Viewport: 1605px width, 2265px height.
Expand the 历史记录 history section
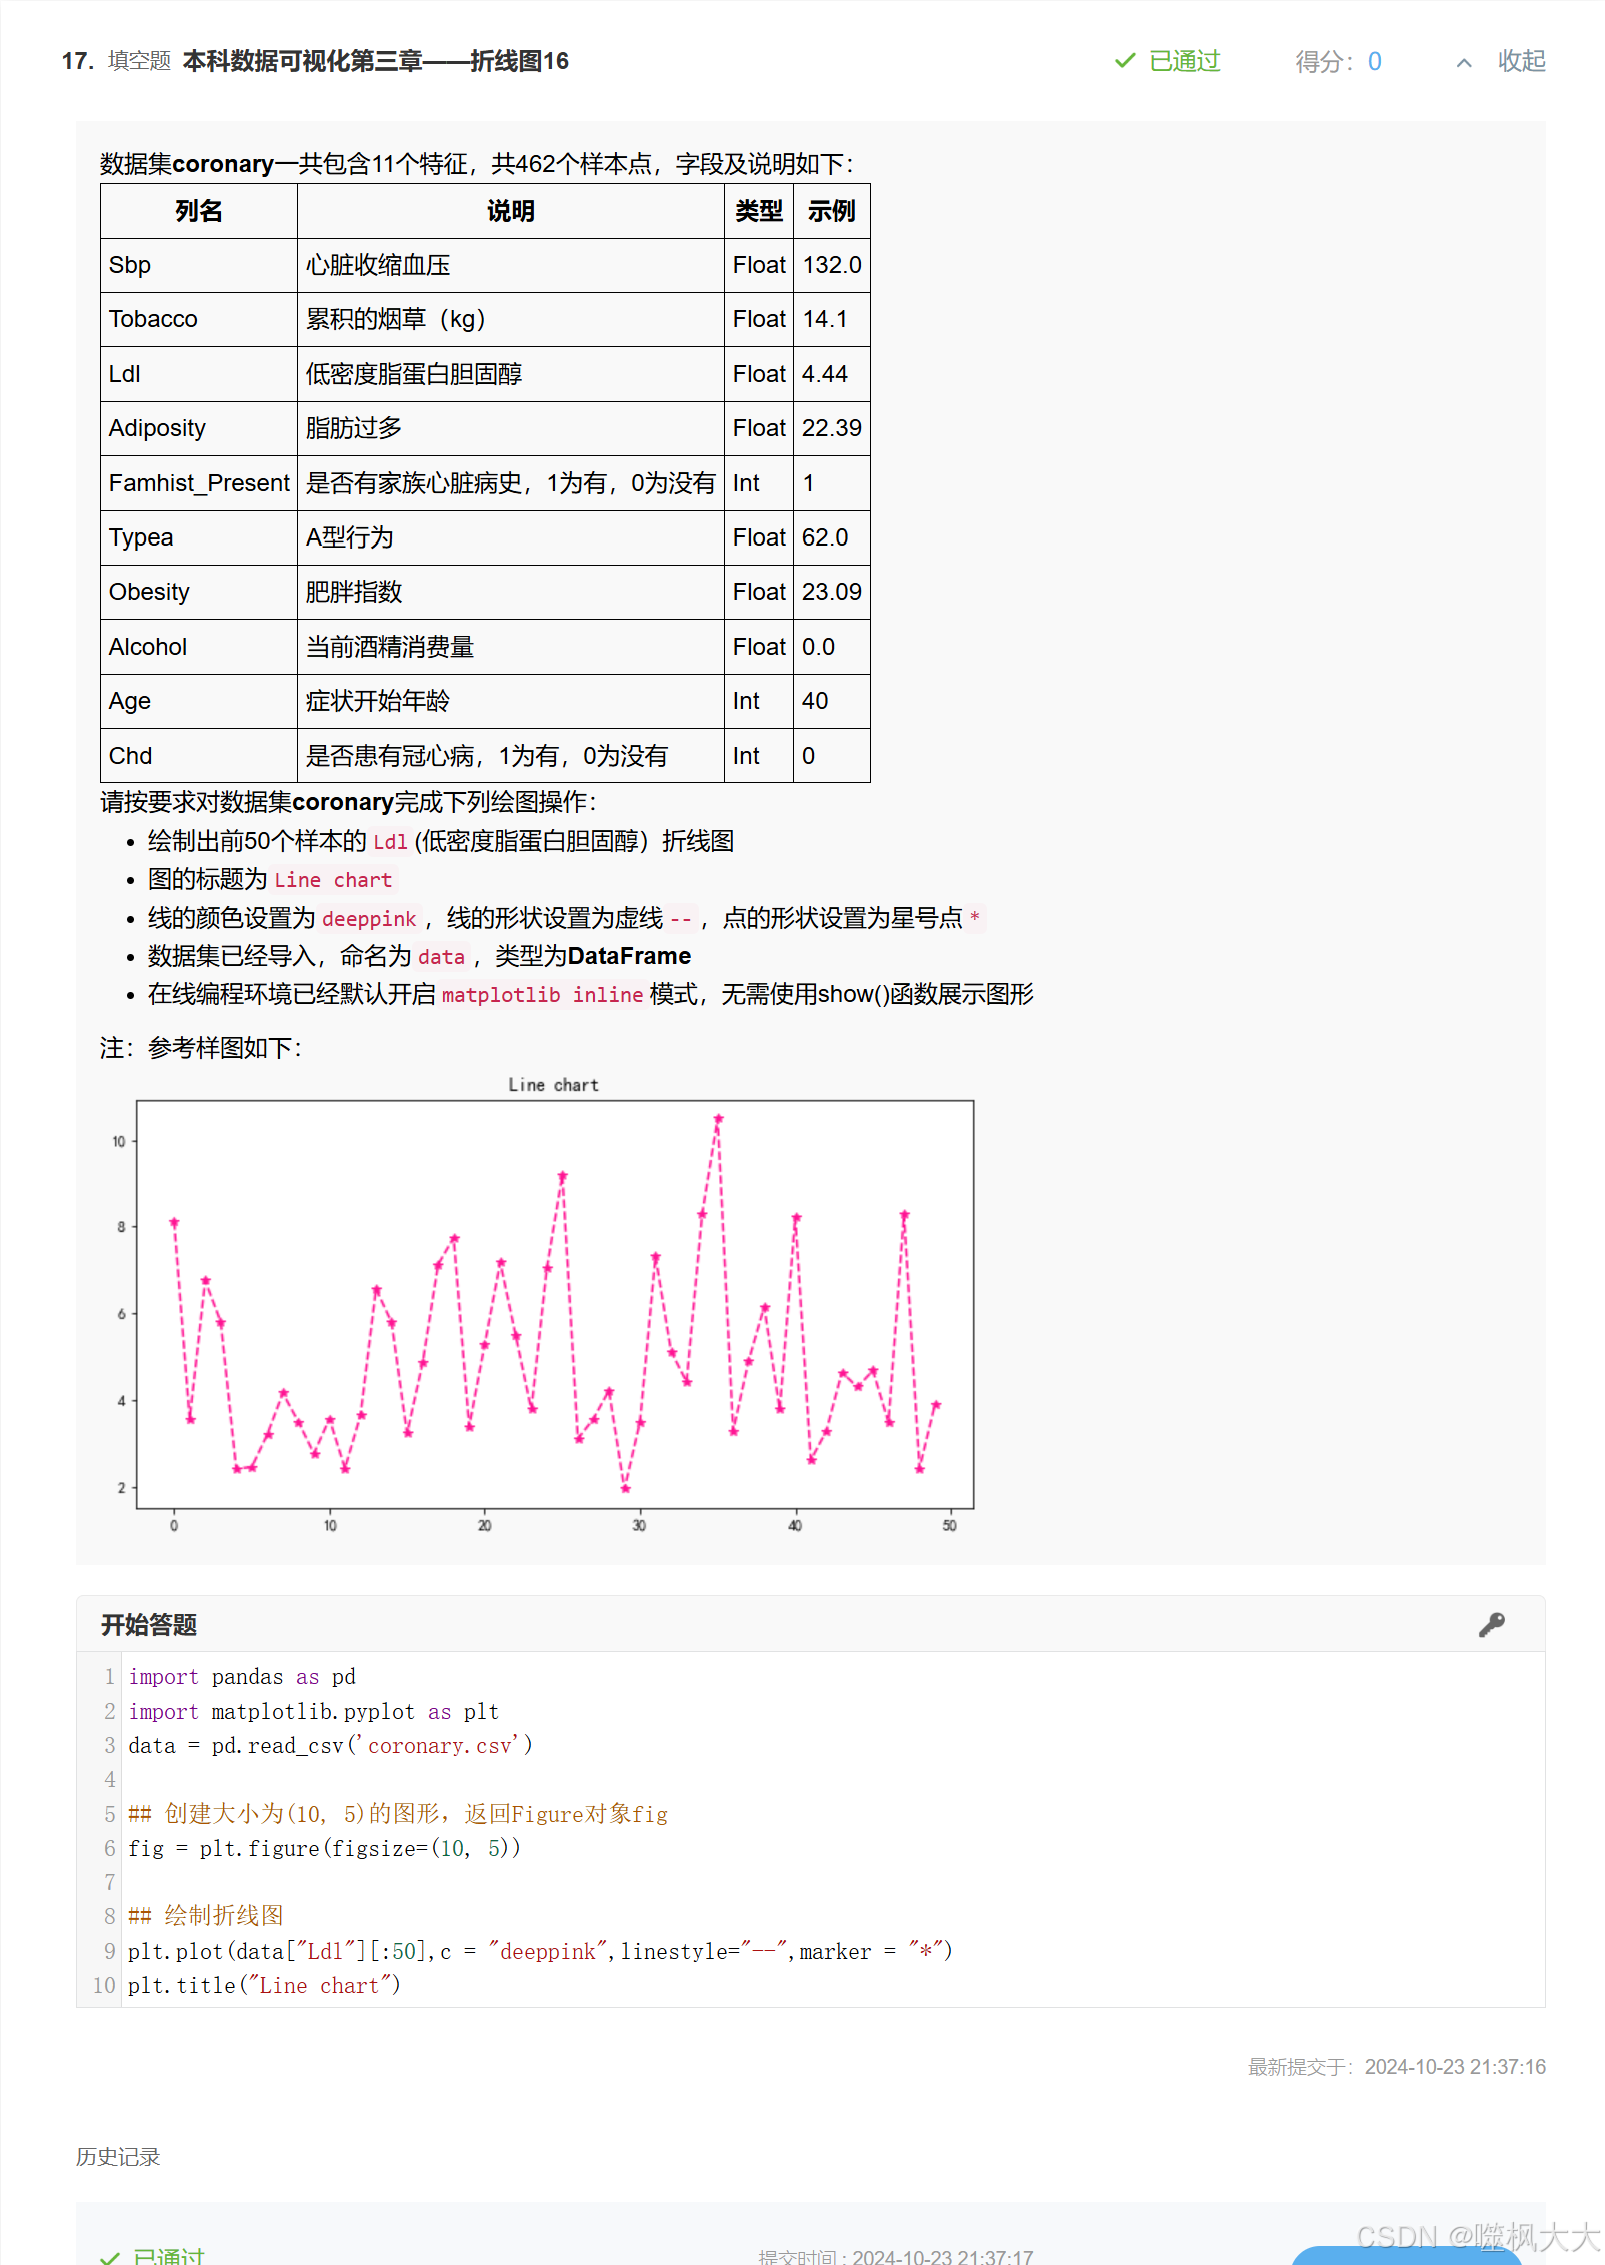(x=117, y=2156)
